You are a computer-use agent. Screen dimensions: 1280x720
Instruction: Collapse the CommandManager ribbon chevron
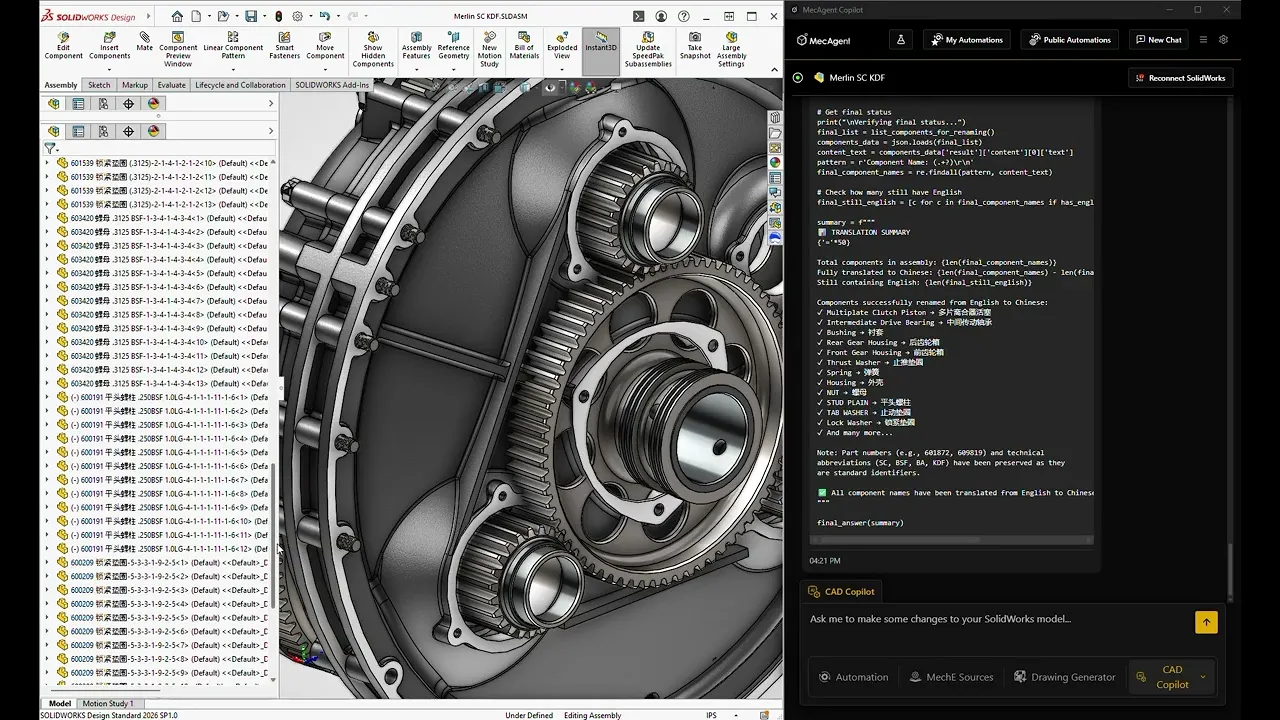pyautogui.click(x=774, y=70)
